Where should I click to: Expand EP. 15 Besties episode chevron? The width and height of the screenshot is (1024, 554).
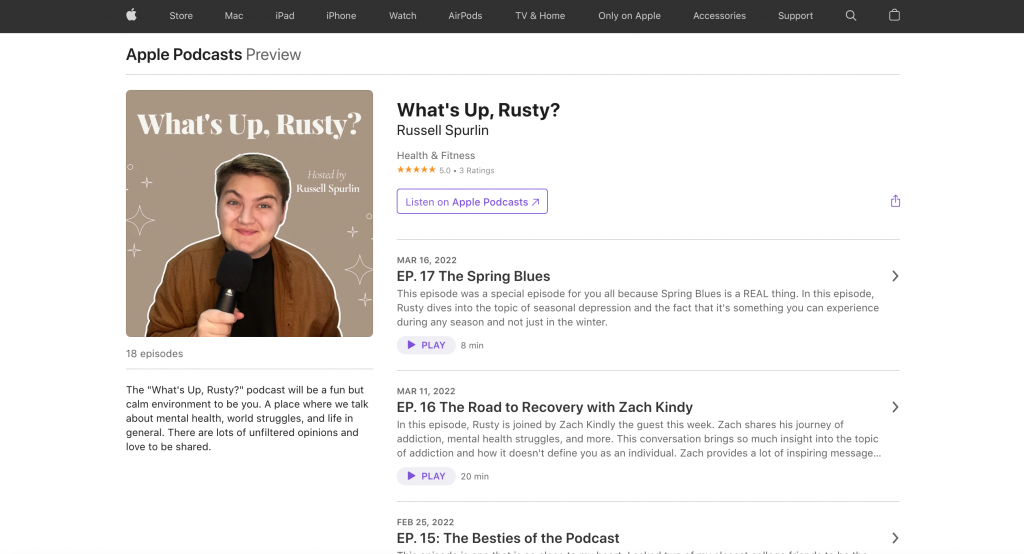895,538
